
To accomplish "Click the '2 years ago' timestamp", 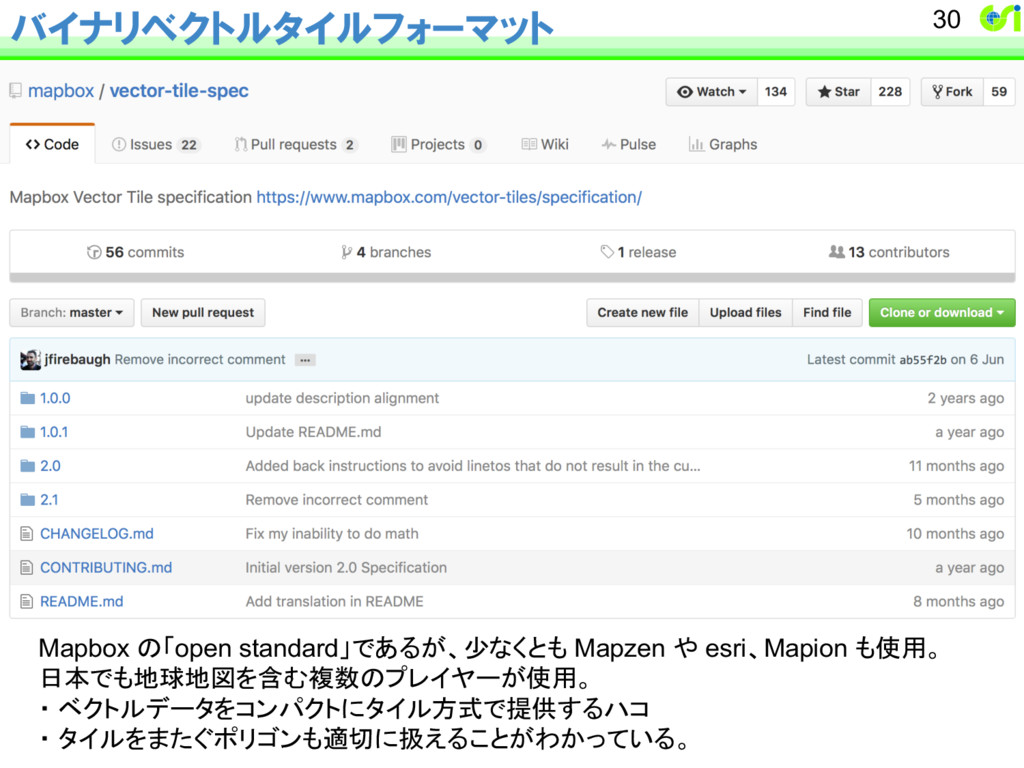I will [966, 398].
